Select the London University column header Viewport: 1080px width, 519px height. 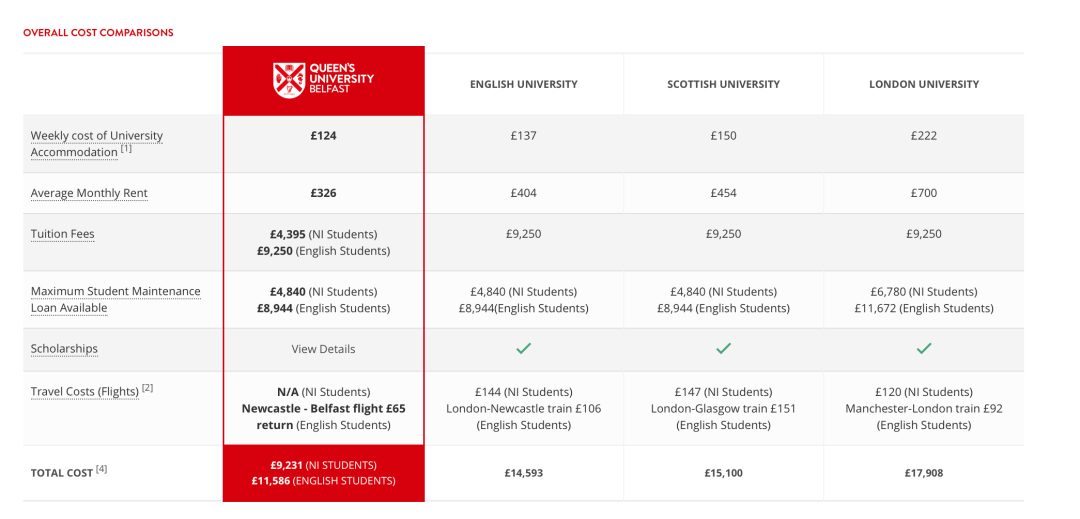tap(924, 84)
